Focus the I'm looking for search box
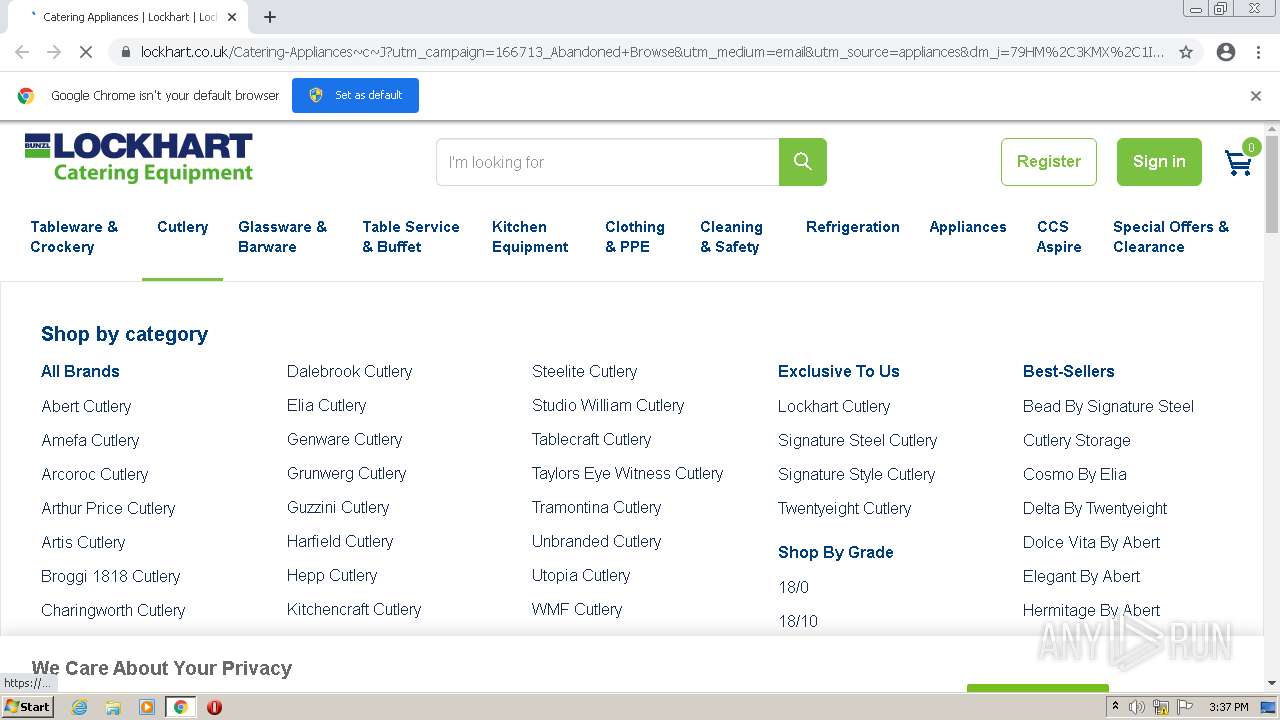Screen dimensions: 1280x720 point(608,162)
